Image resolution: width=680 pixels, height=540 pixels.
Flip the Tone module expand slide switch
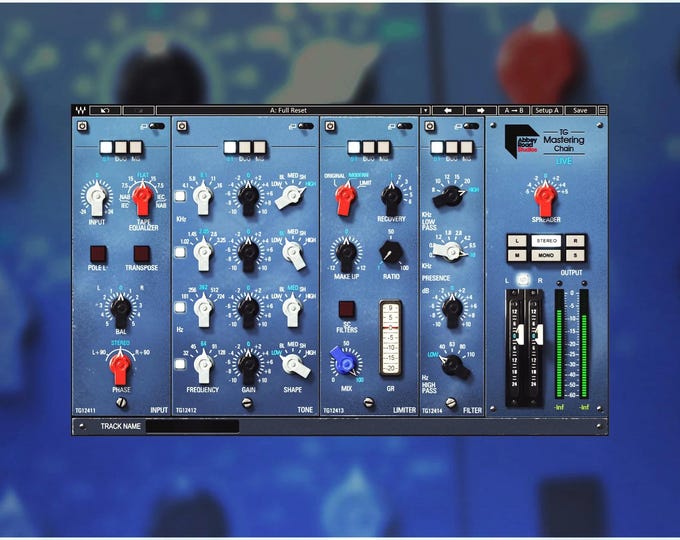[305, 126]
